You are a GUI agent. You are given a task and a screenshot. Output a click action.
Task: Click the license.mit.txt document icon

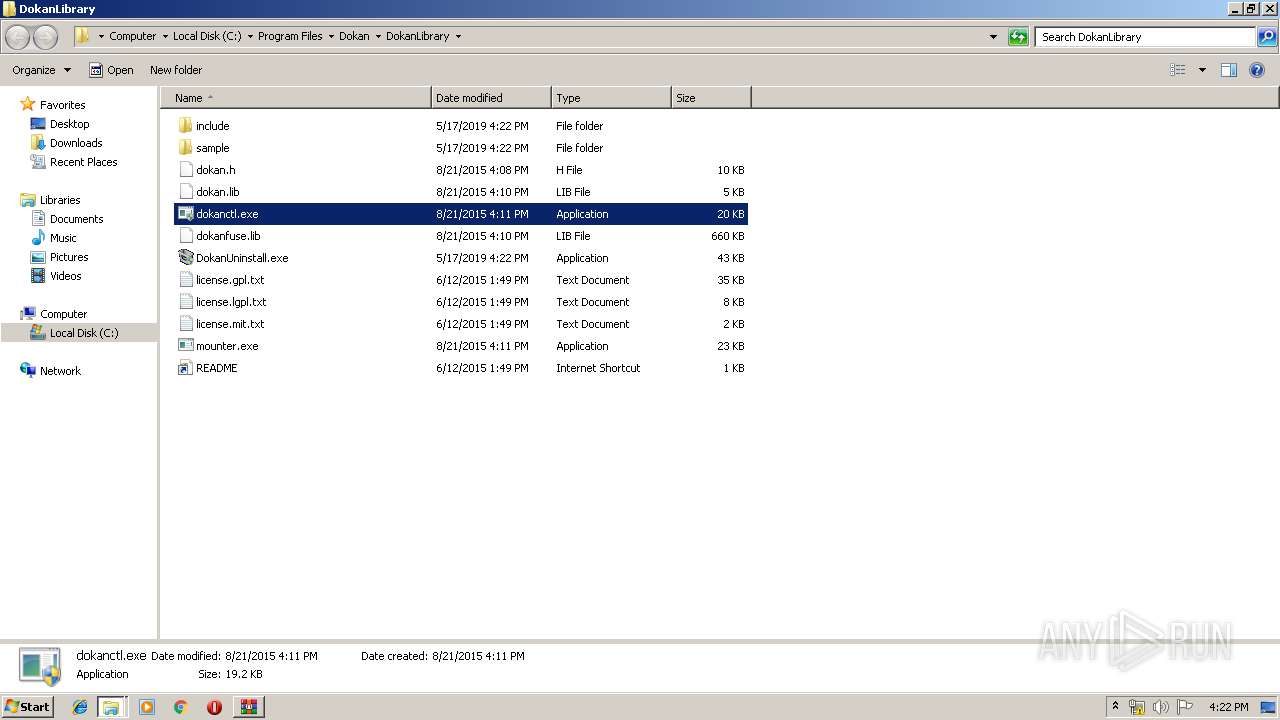pos(185,324)
